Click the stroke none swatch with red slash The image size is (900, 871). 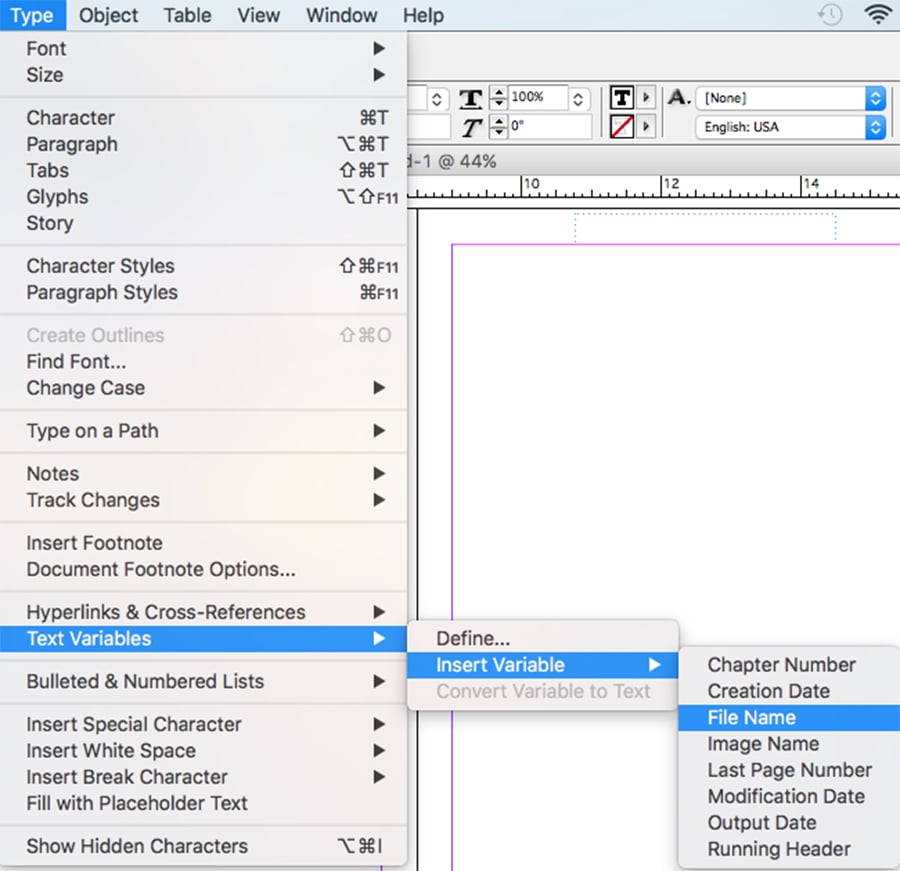622,127
